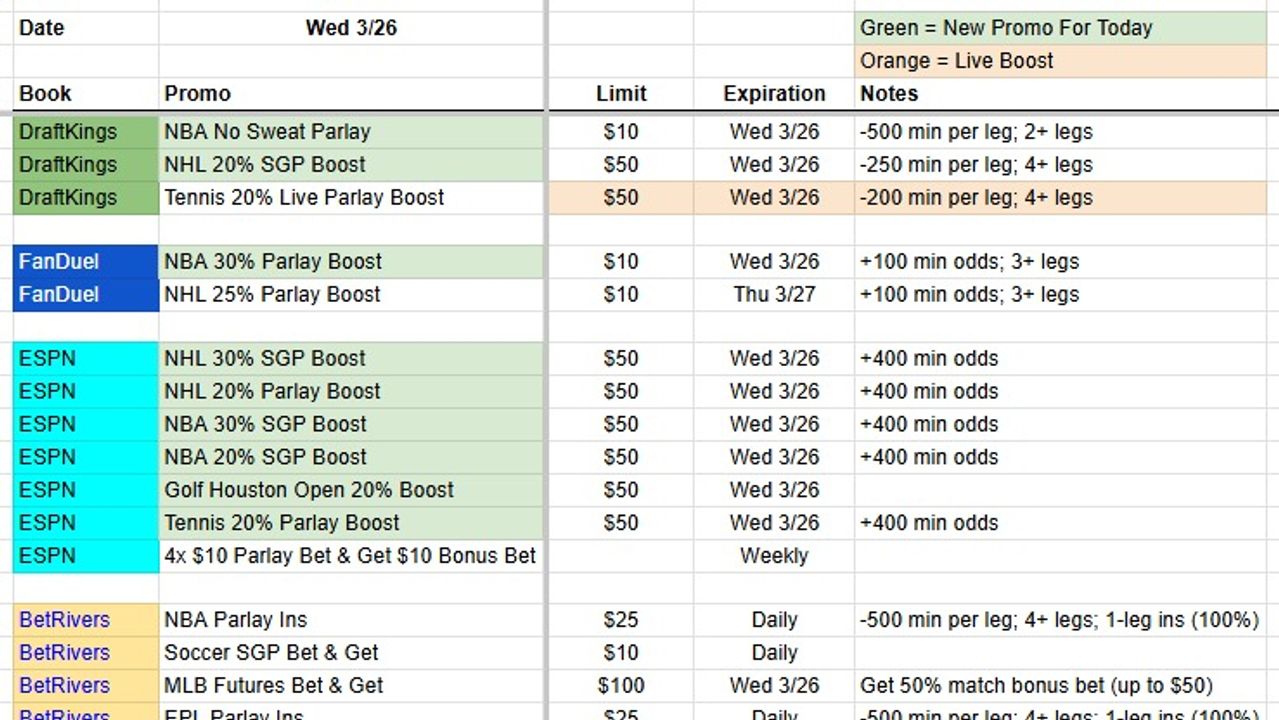
Task: Click the FanDuel NHL 25% Parlay Boost cell
Action: tap(351, 294)
